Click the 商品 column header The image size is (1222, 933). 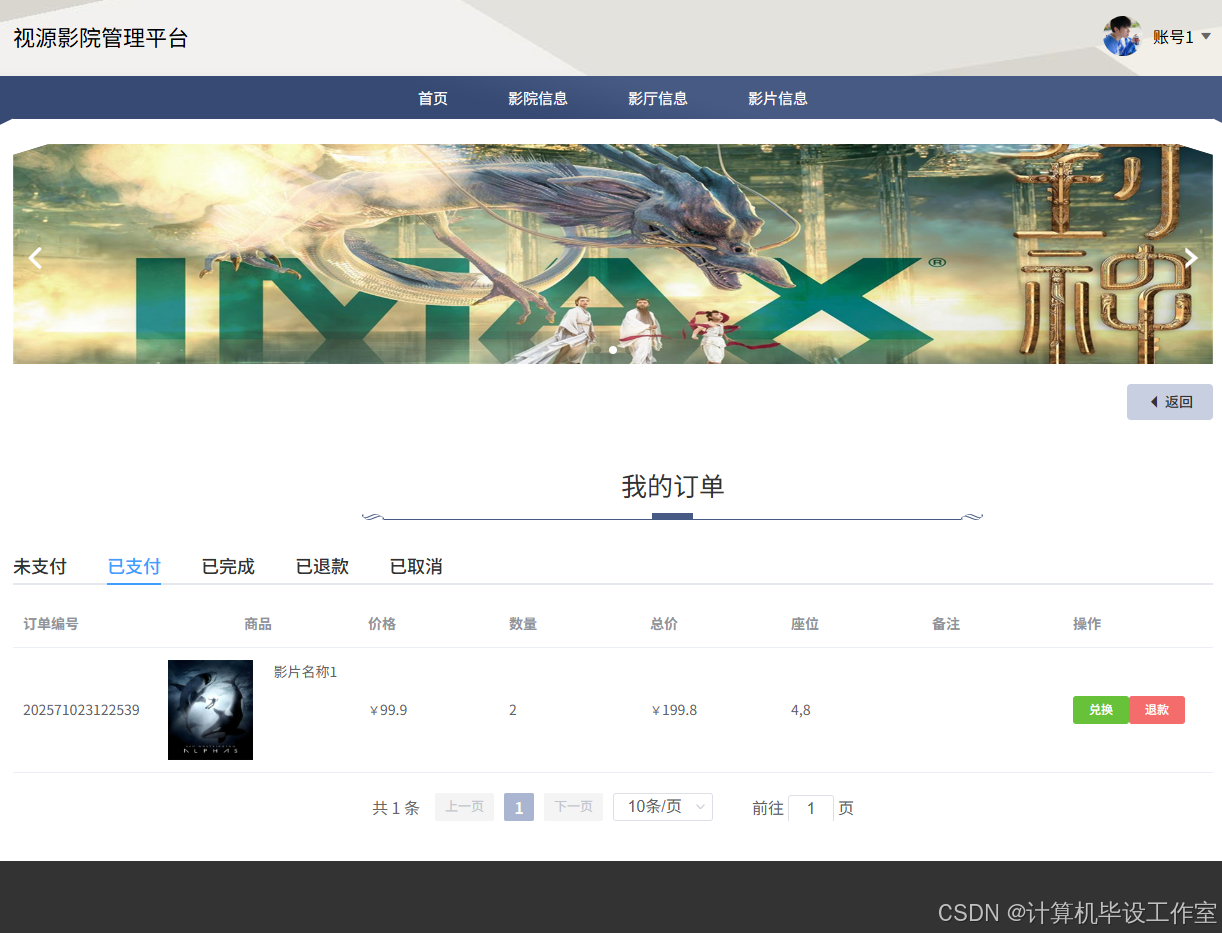[x=258, y=624]
